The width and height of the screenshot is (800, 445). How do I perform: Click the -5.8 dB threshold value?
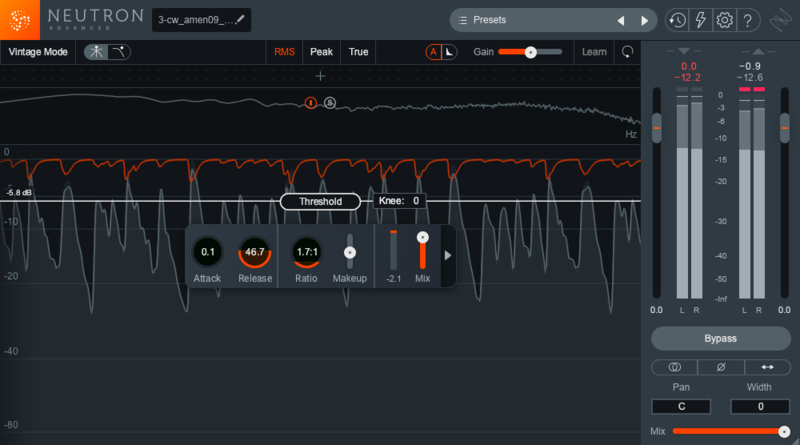click(x=19, y=192)
